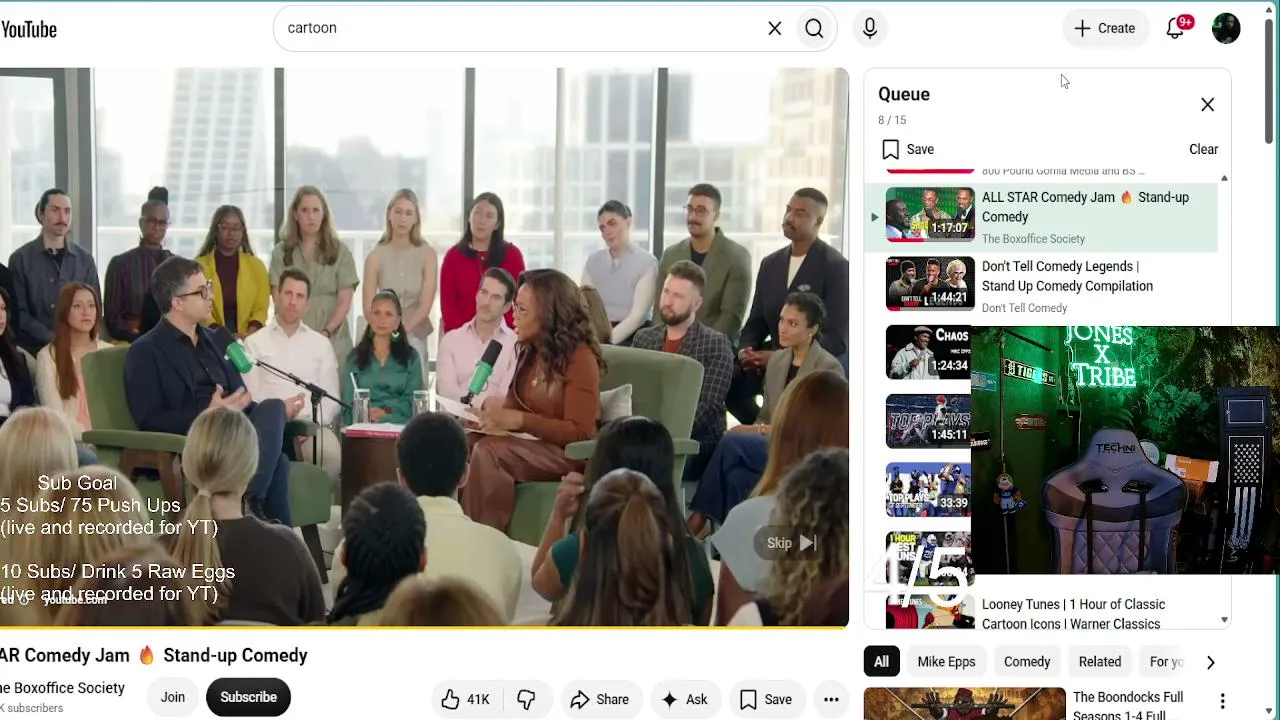Save the video using the button beside Ask
1280x720 pixels.
(x=766, y=699)
